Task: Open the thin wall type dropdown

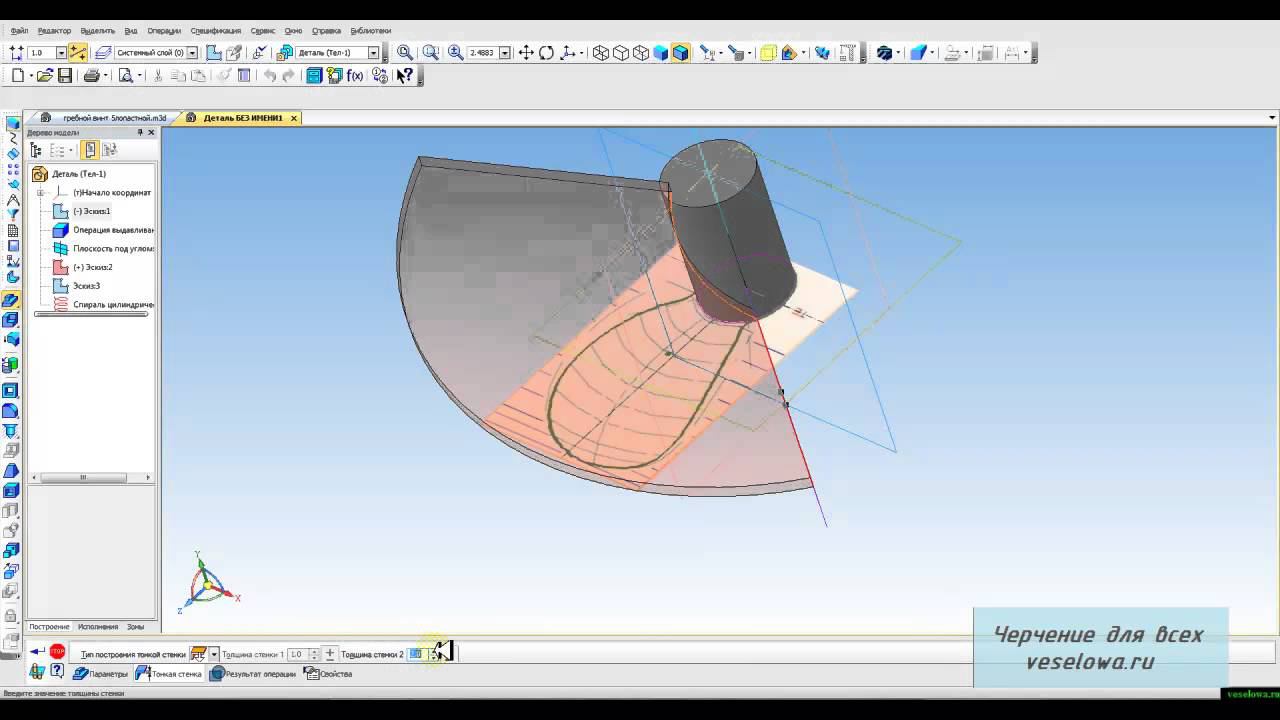Action: pos(213,654)
